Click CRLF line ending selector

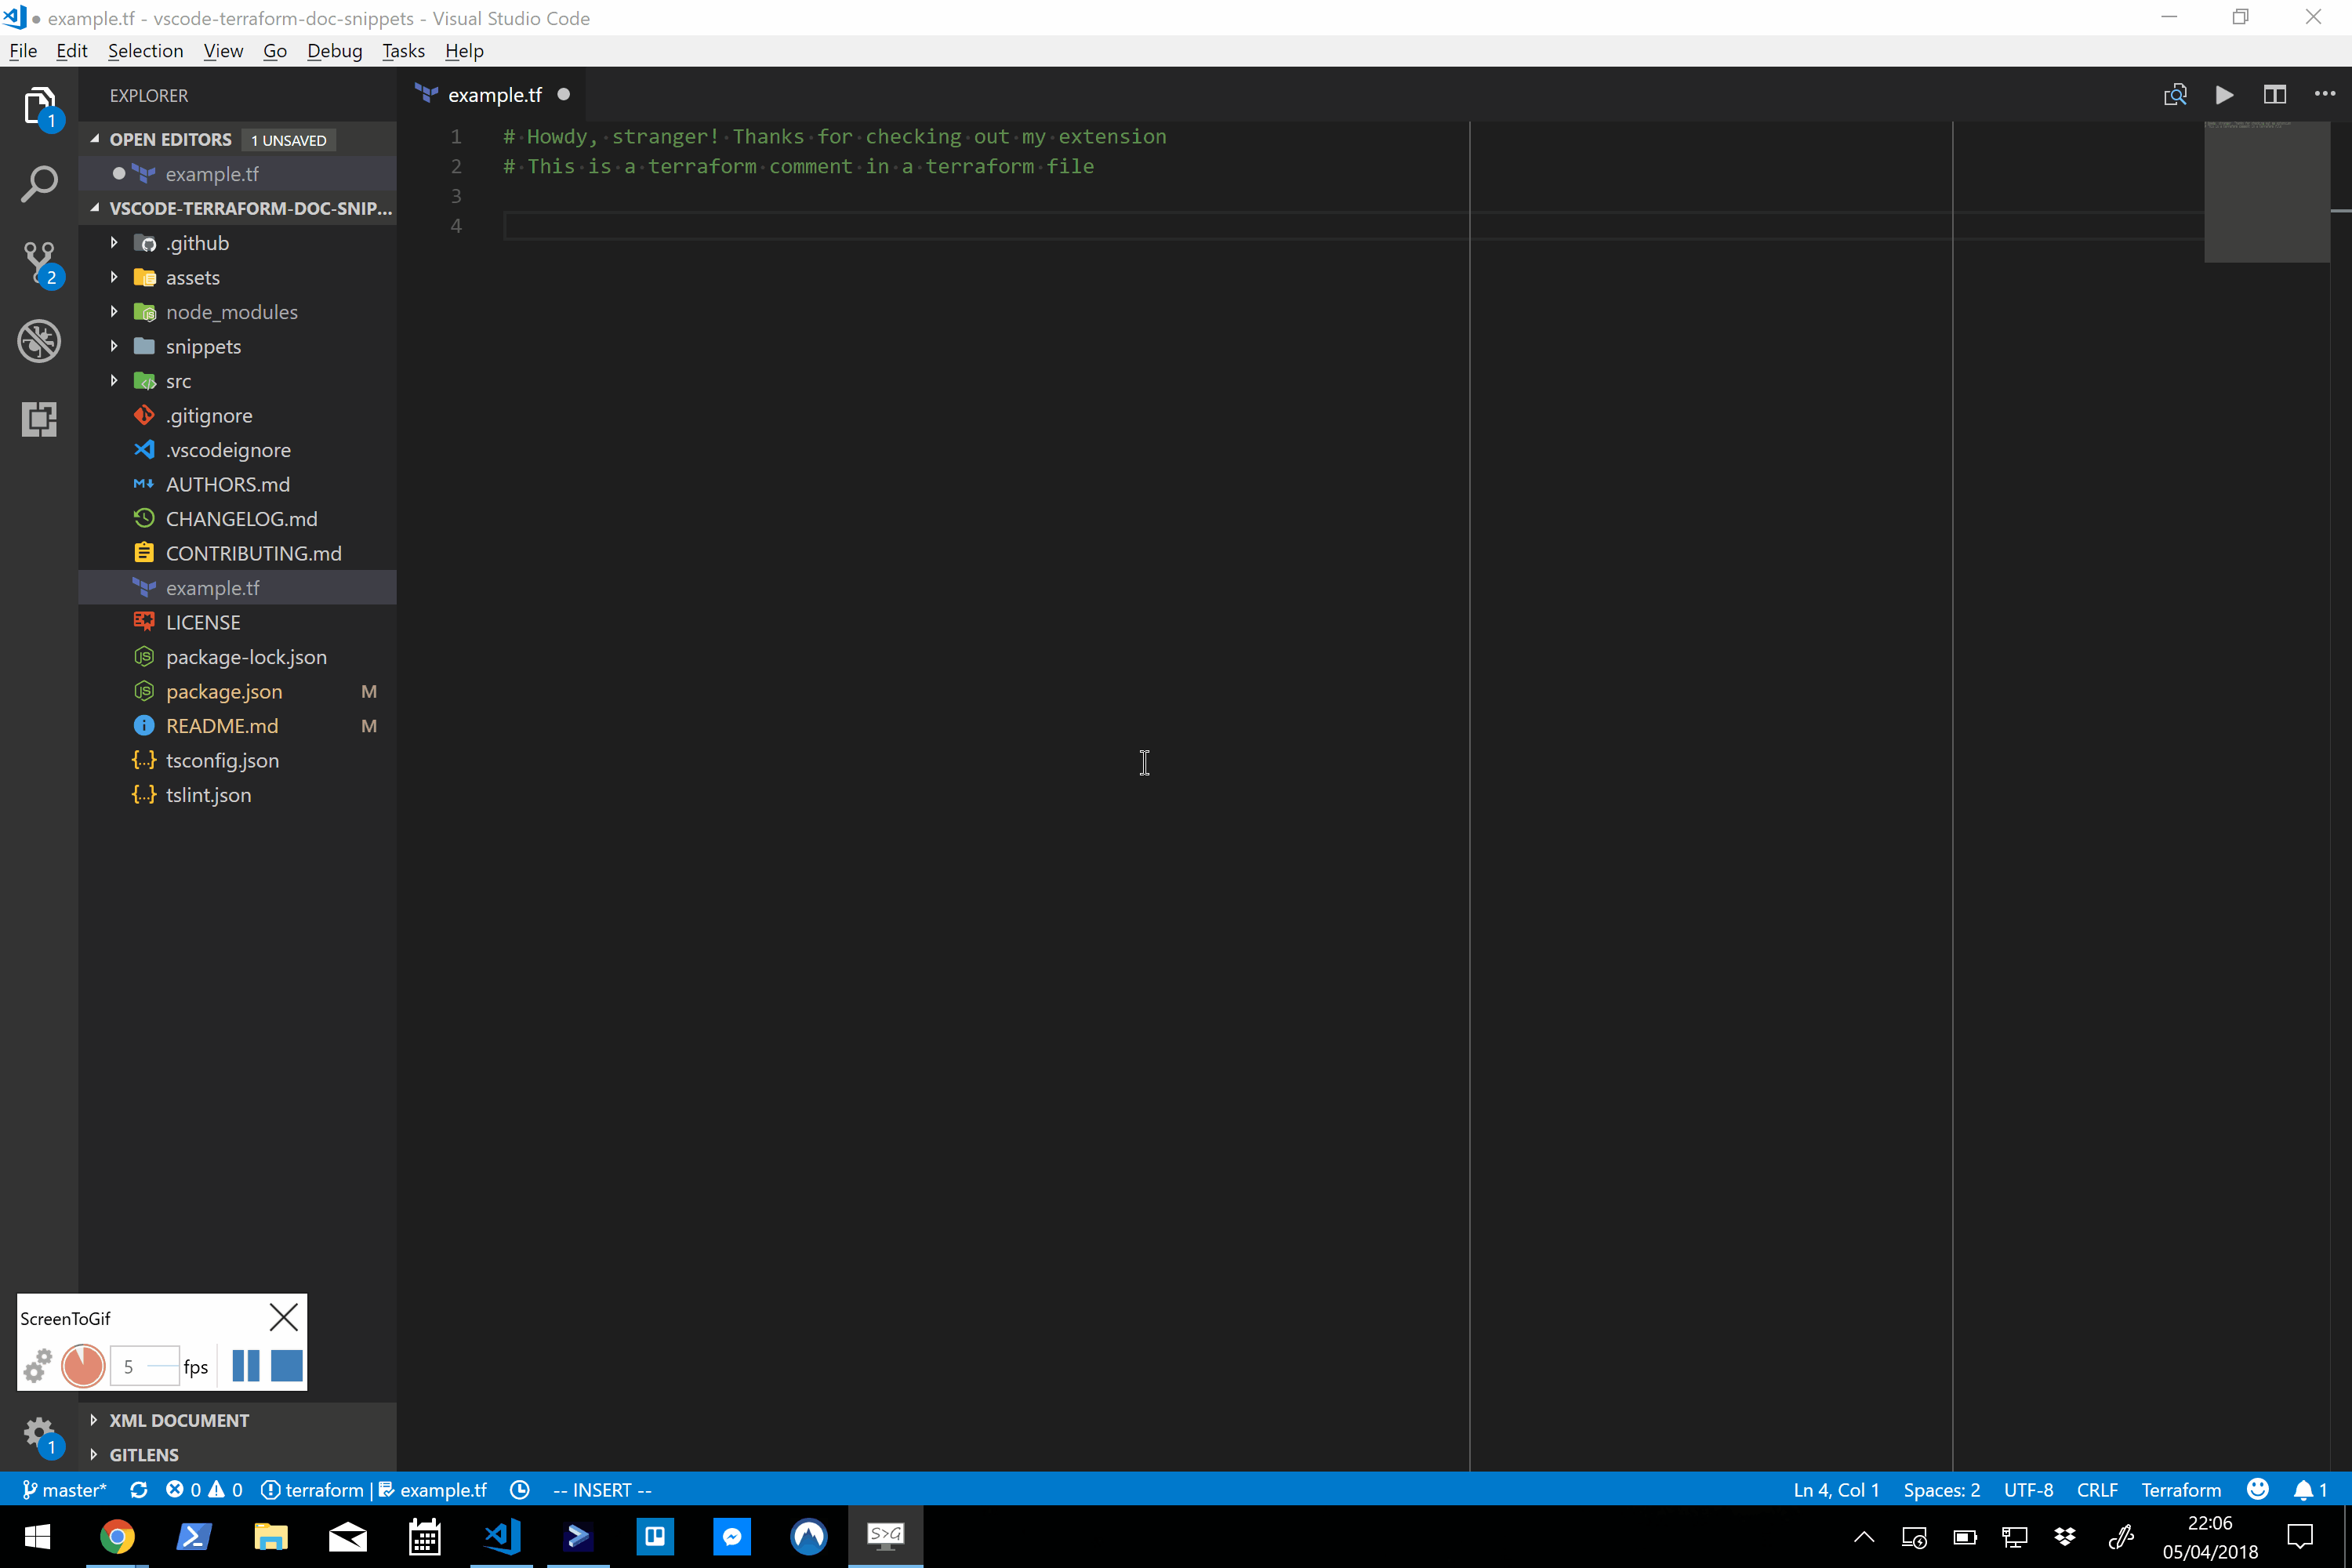[x=2096, y=1490]
